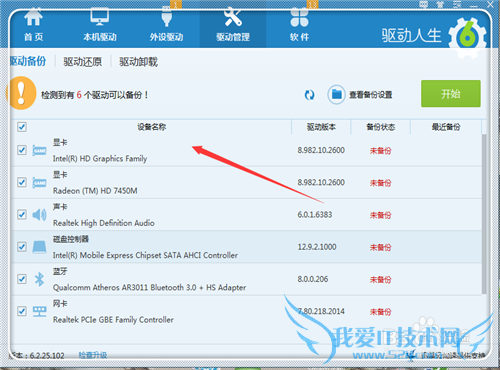Select Intel(R) Mobile Express Chipset SATA AHCI text
500x370 pixels.
point(145,255)
